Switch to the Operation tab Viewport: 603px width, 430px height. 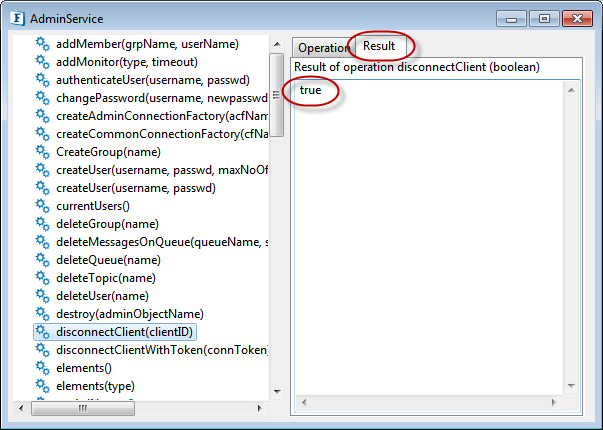[x=323, y=48]
